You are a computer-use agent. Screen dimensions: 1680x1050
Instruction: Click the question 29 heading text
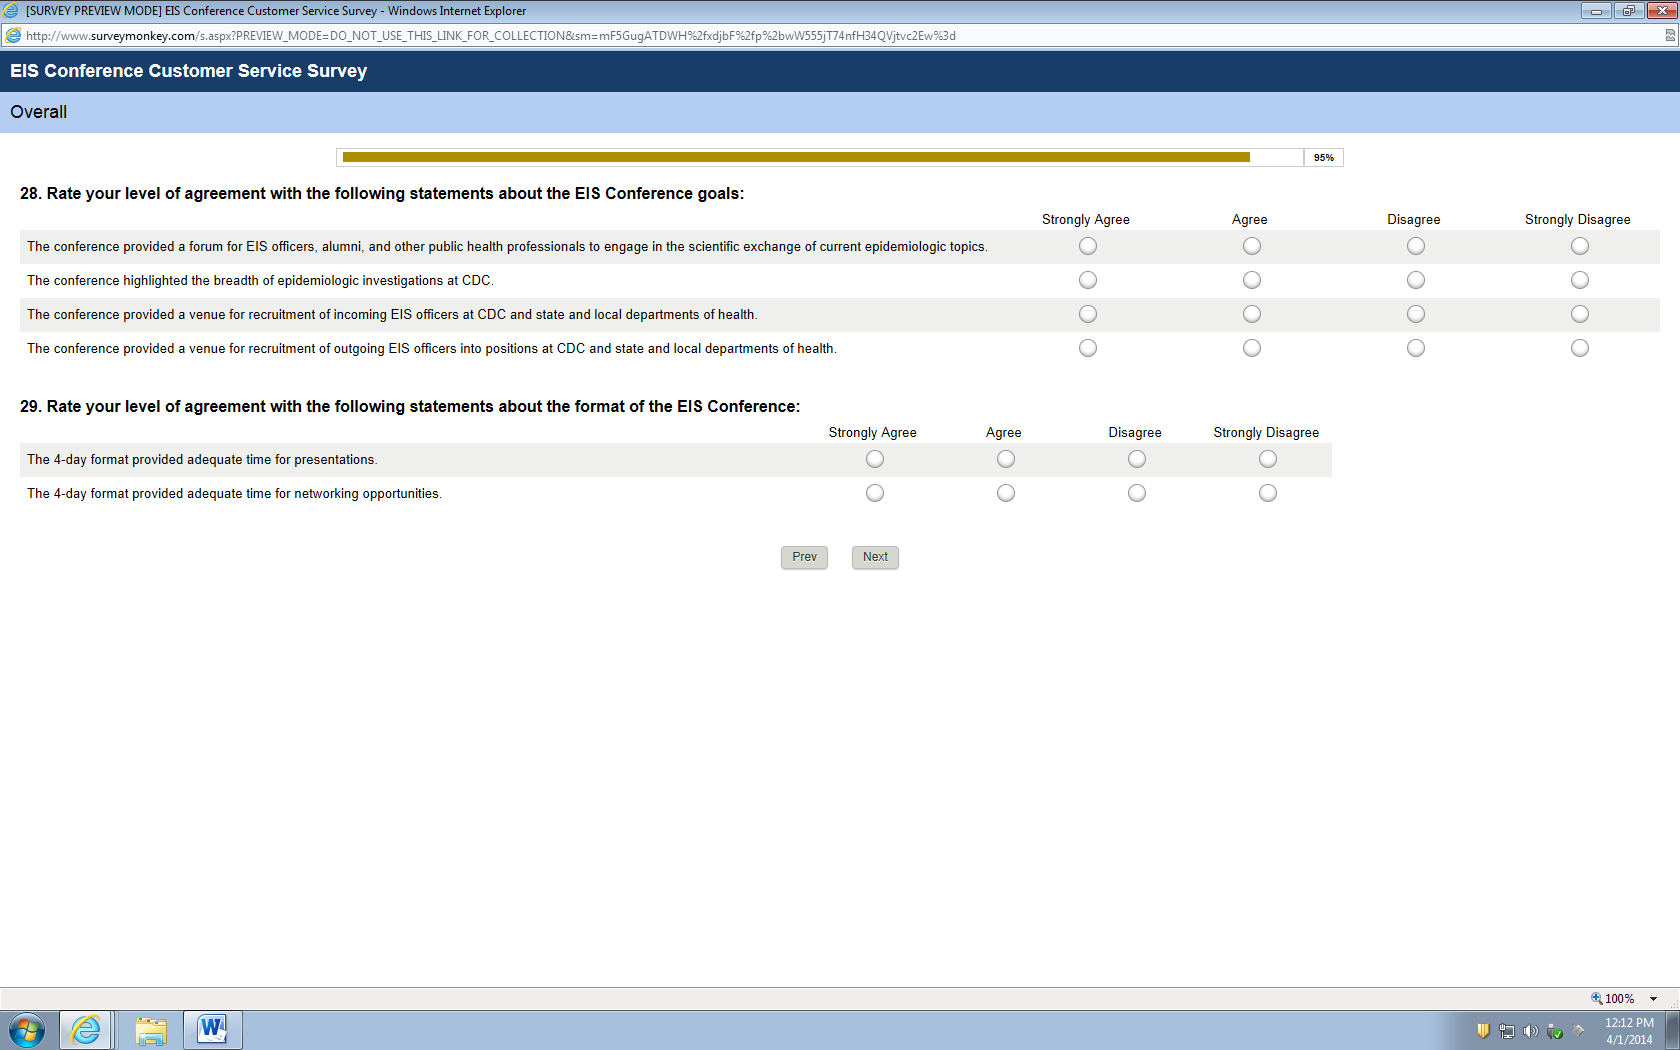[x=410, y=406]
